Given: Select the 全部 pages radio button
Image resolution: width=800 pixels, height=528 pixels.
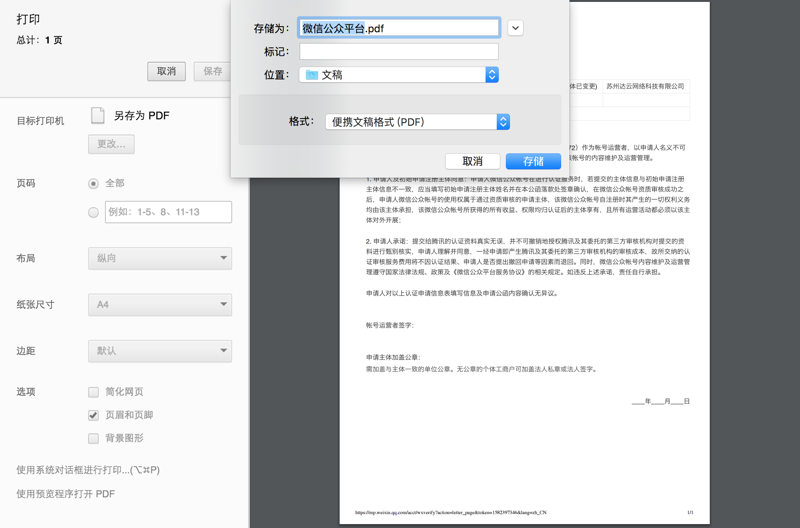Looking at the screenshot, I should click(x=93, y=183).
